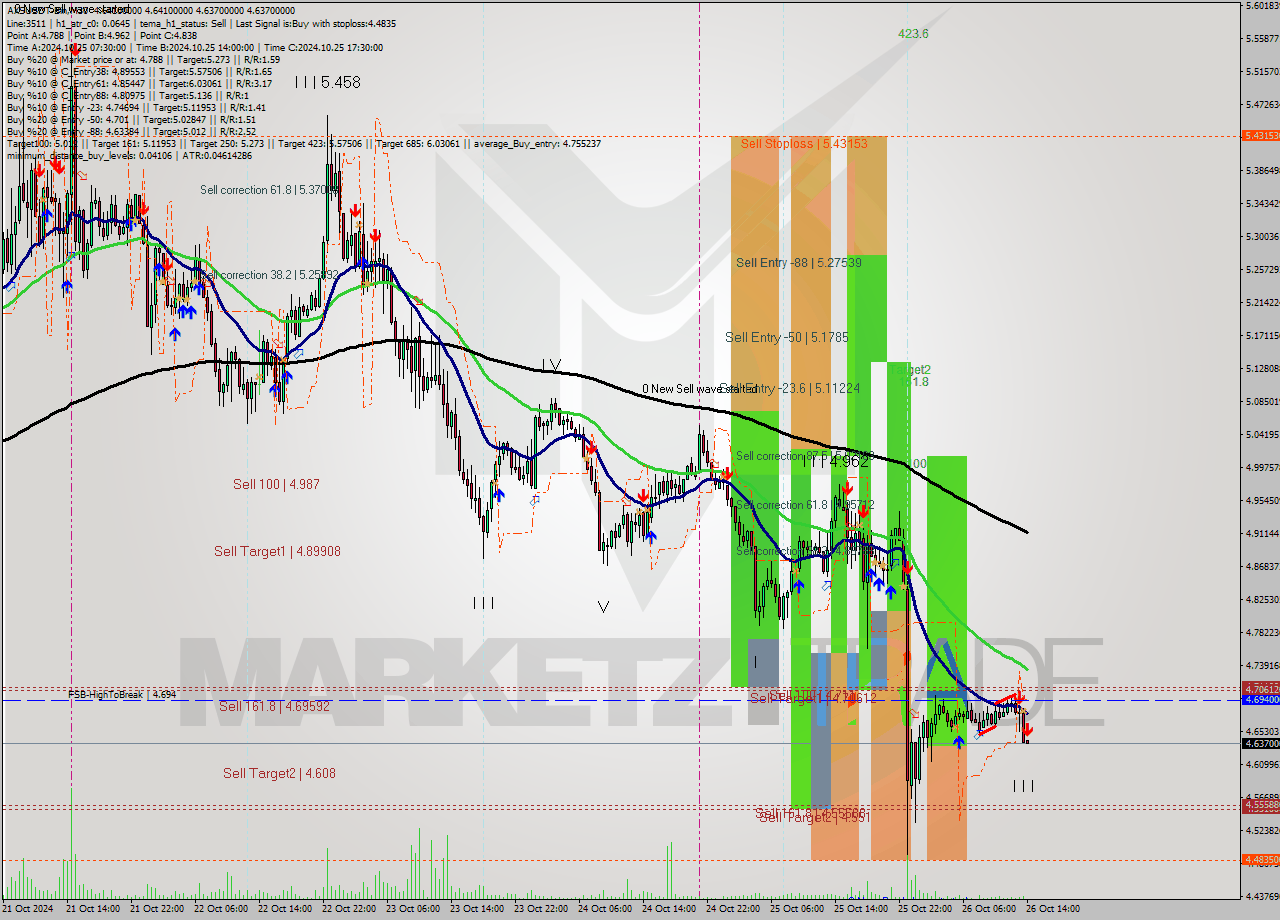This screenshot has width=1280, height=920.
Task: Click the '21 Oct 2024' date on time axis
Action: [x=28, y=909]
